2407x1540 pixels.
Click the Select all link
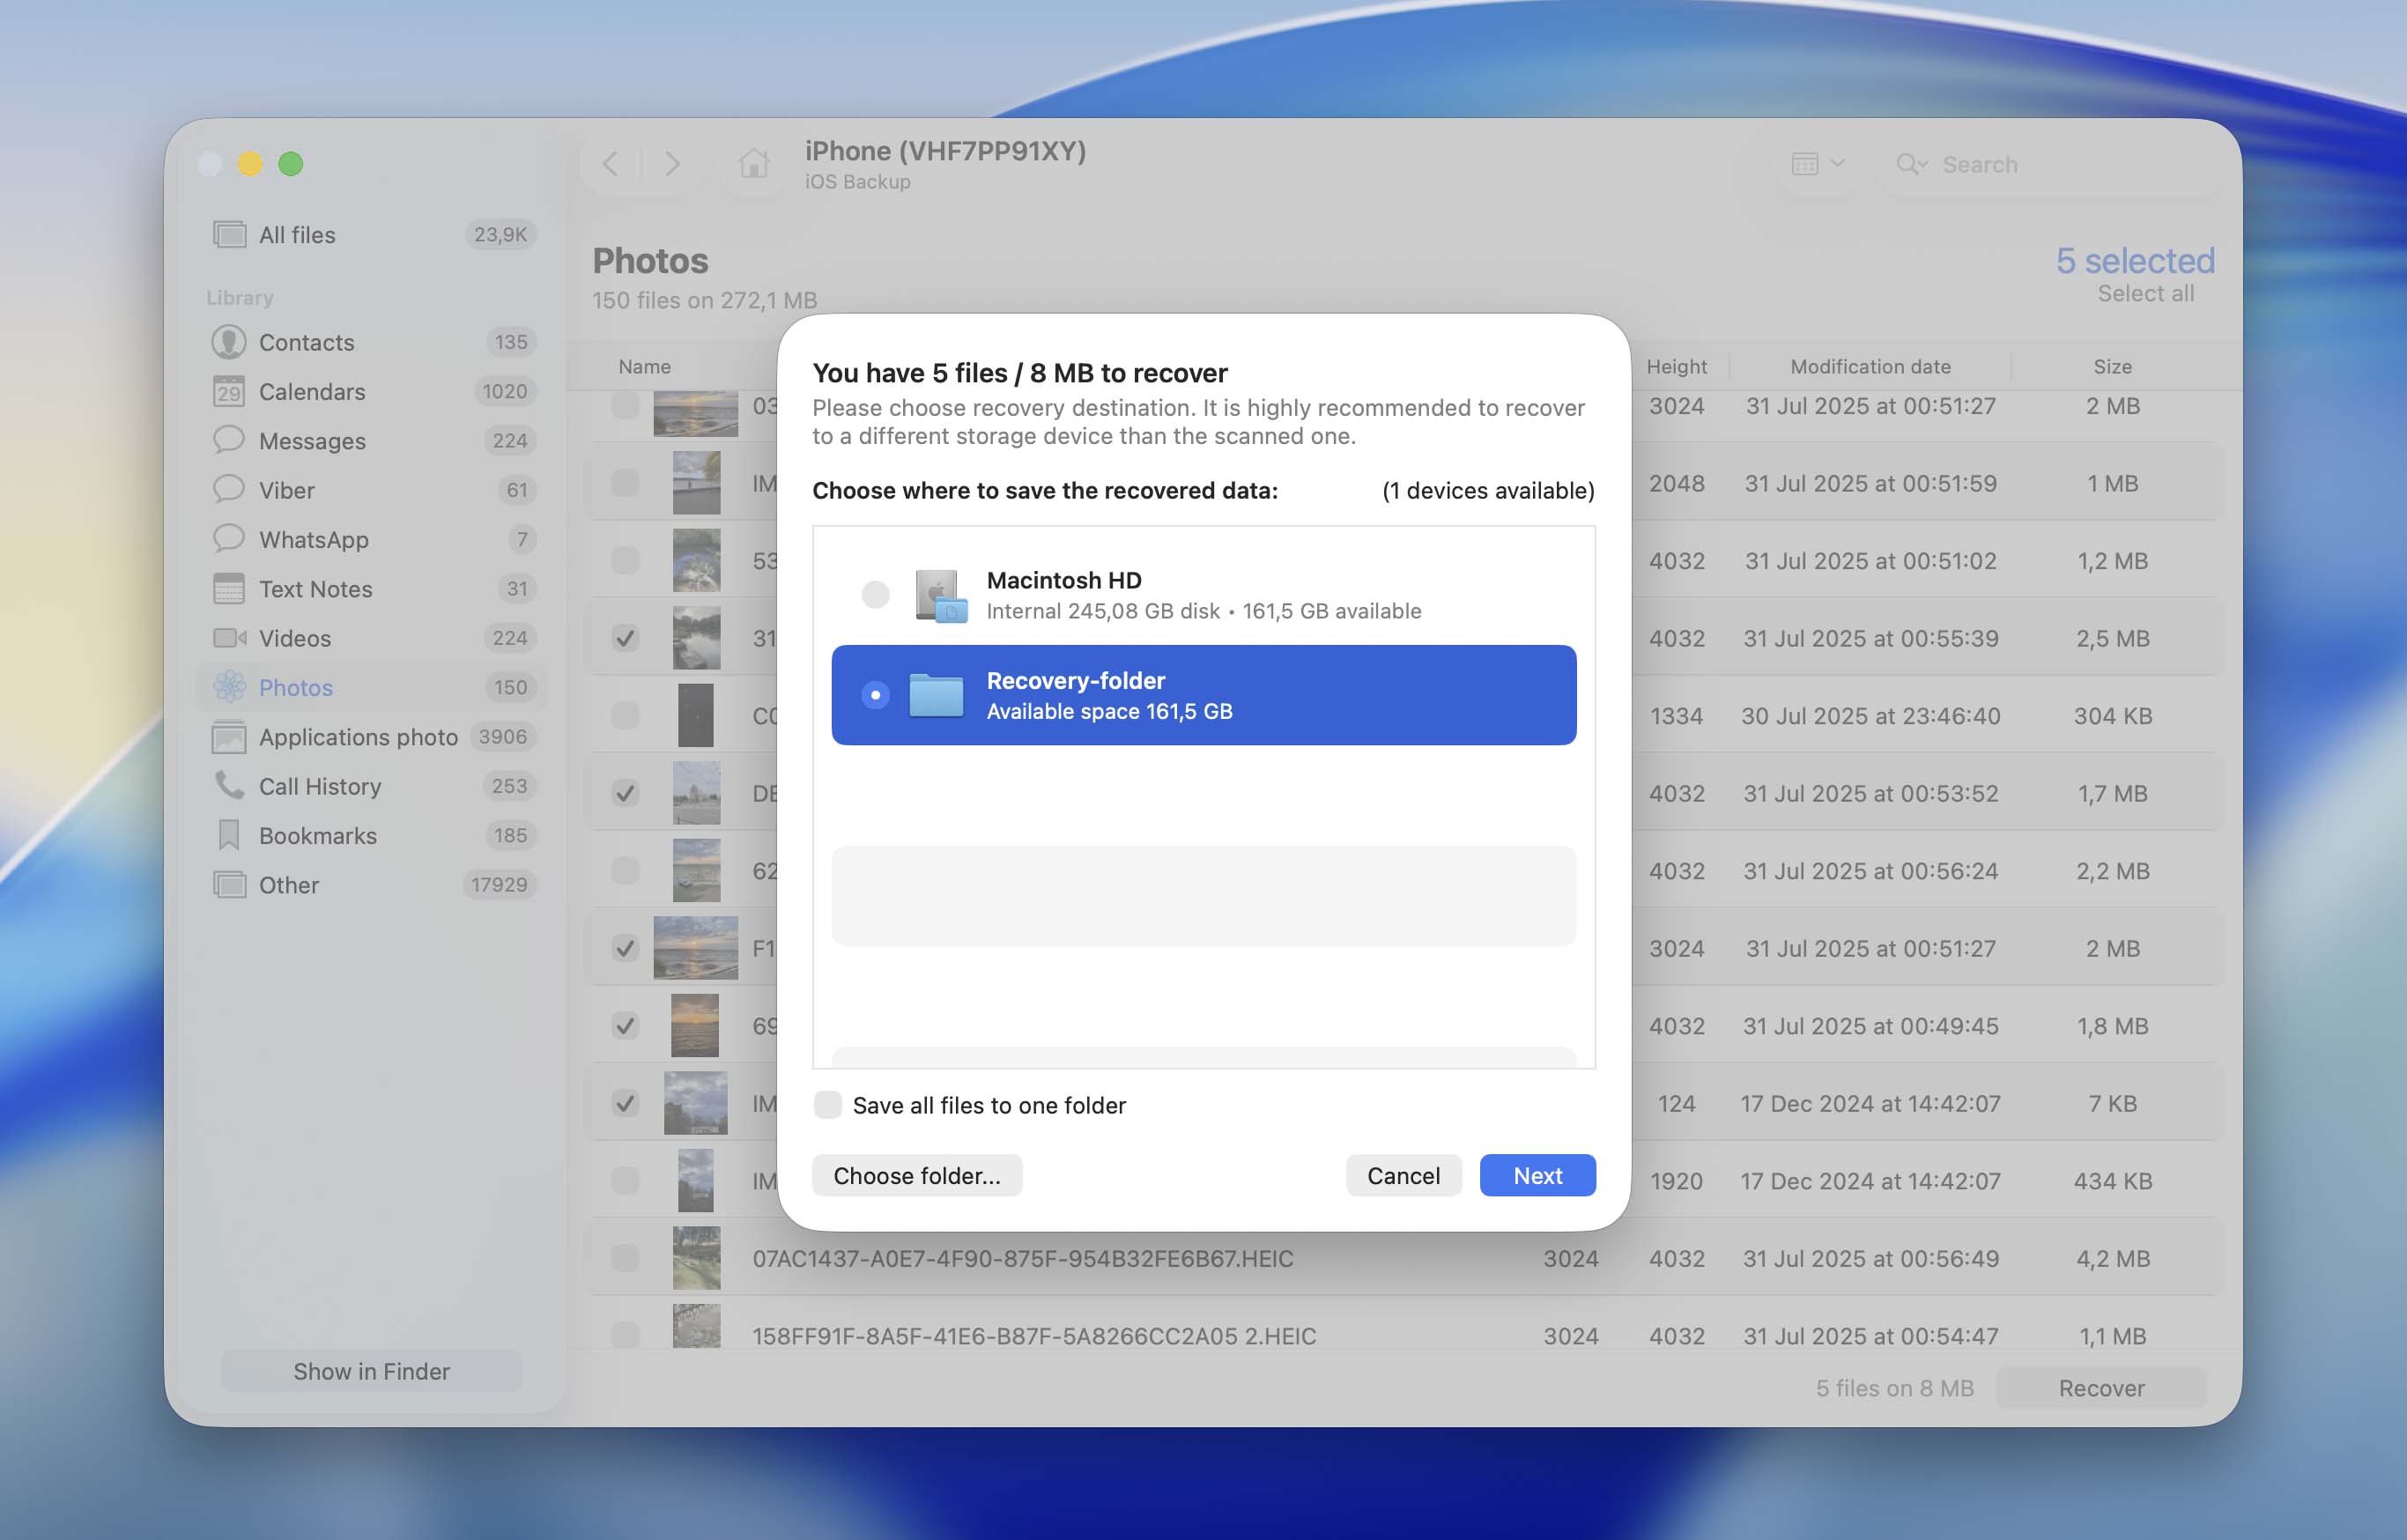click(x=2145, y=293)
